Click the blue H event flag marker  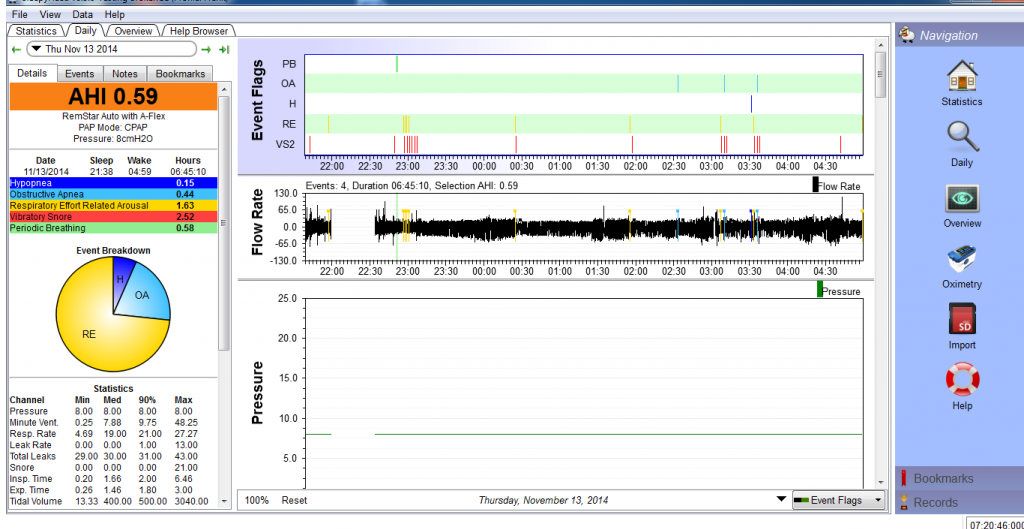pyautogui.click(x=751, y=103)
